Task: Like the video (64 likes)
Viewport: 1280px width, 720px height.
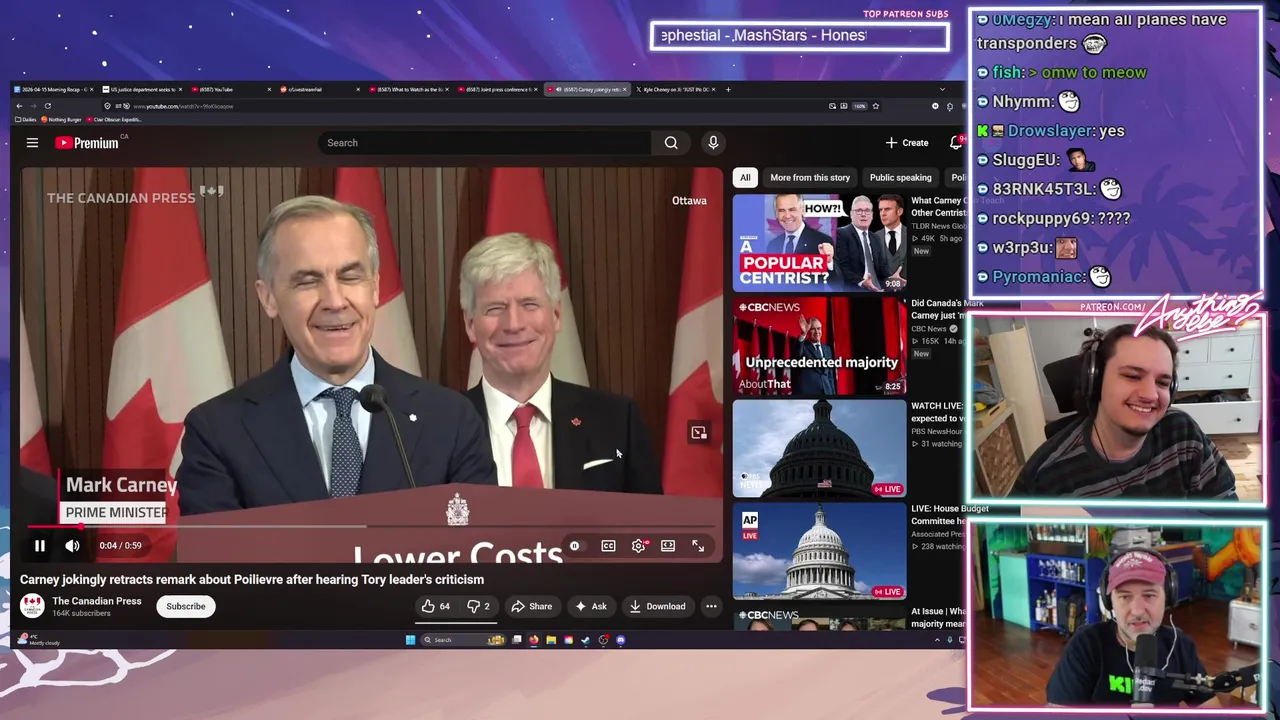Action: (436, 606)
